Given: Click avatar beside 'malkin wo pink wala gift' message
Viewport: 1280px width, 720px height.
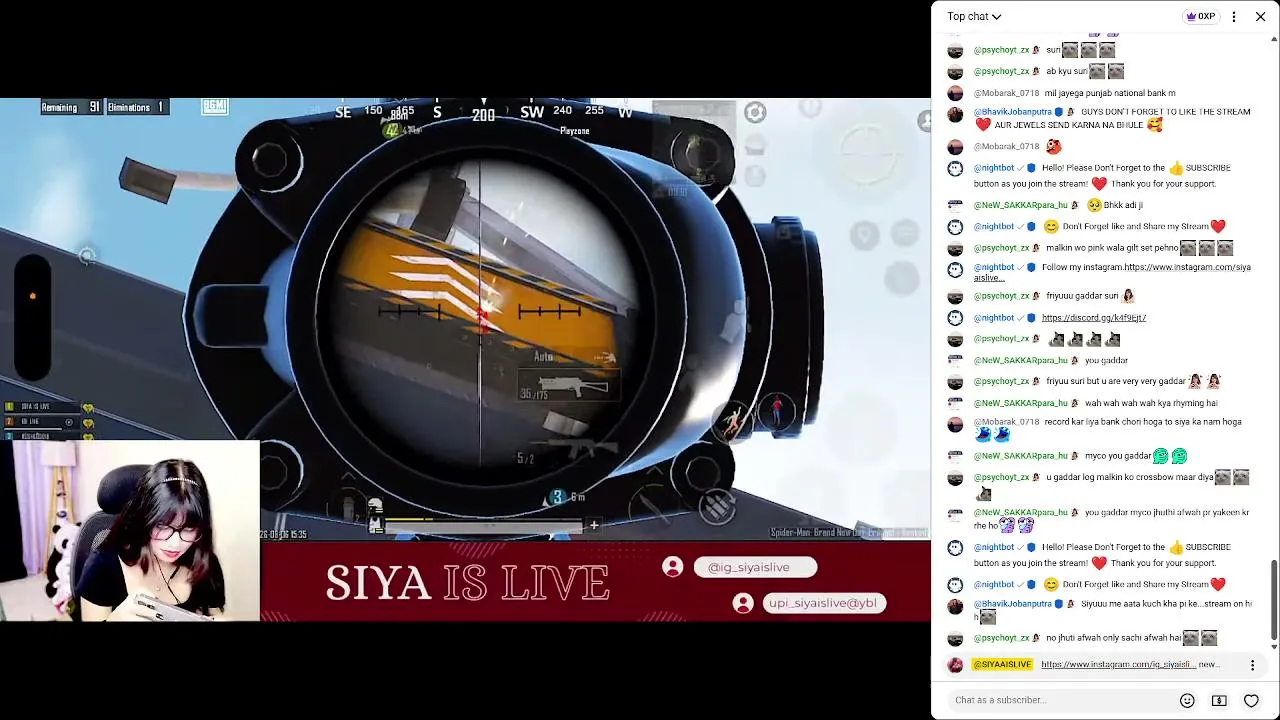Looking at the screenshot, I should coord(955,248).
